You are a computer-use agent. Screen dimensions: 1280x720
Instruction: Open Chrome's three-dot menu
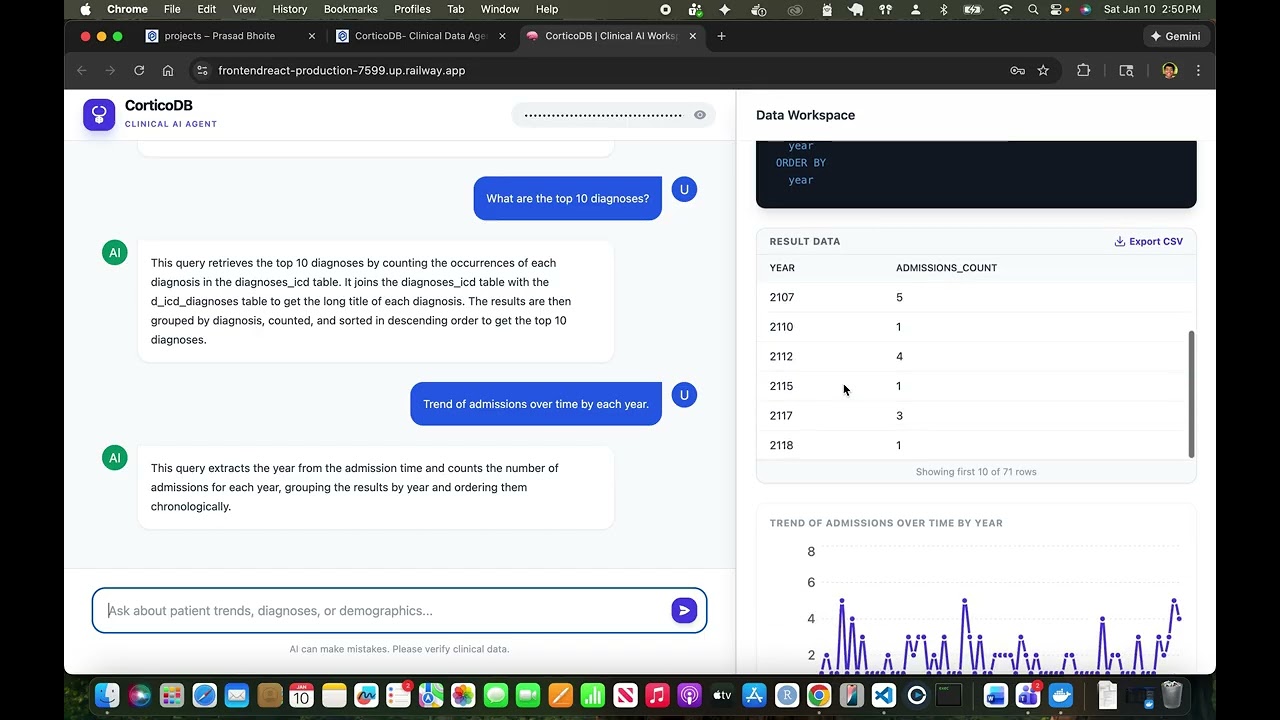pyautogui.click(x=1198, y=70)
